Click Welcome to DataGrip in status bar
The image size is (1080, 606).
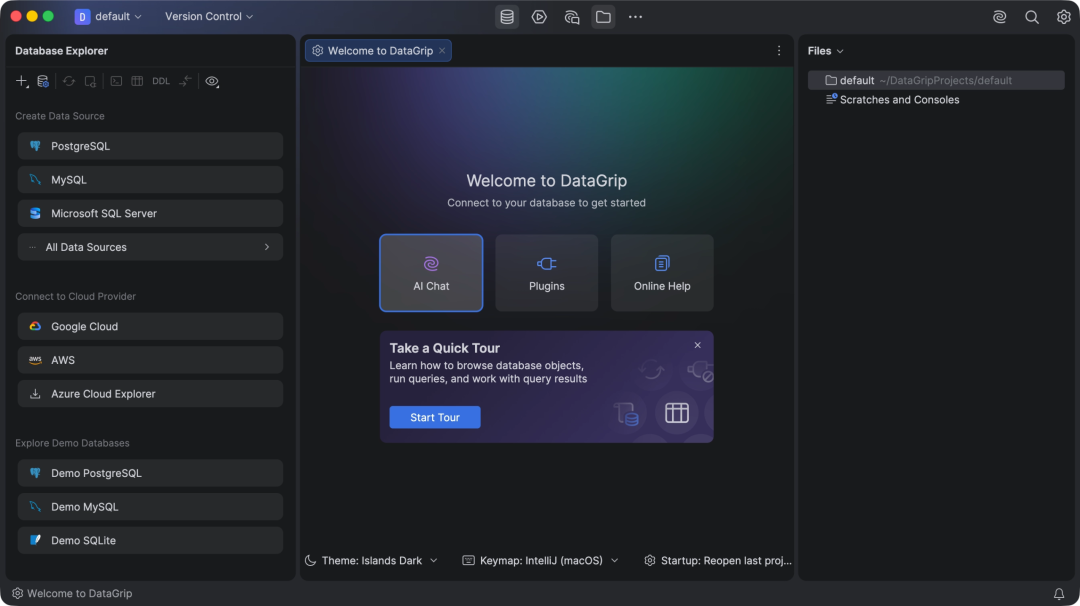(x=72, y=594)
